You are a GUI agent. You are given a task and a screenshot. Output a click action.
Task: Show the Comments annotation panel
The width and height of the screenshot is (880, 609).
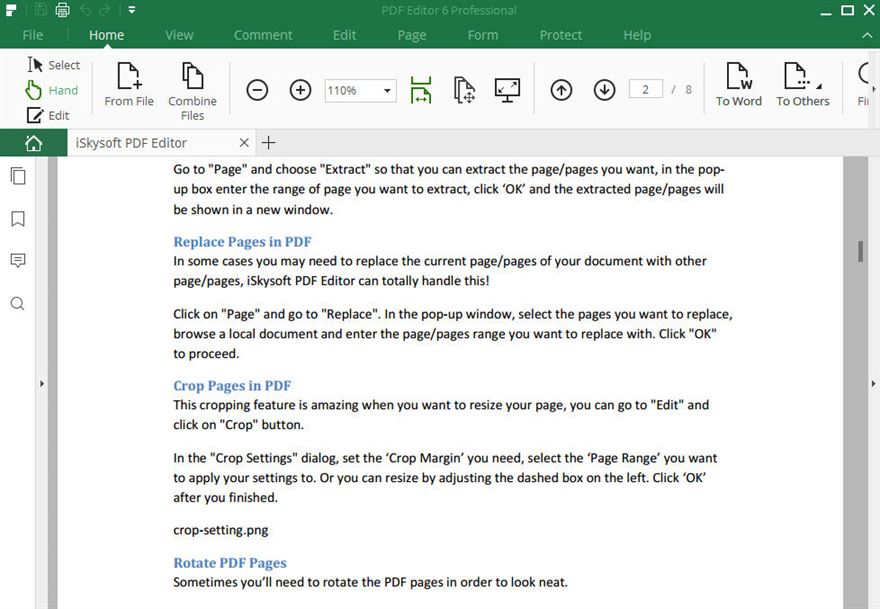[17, 261]
